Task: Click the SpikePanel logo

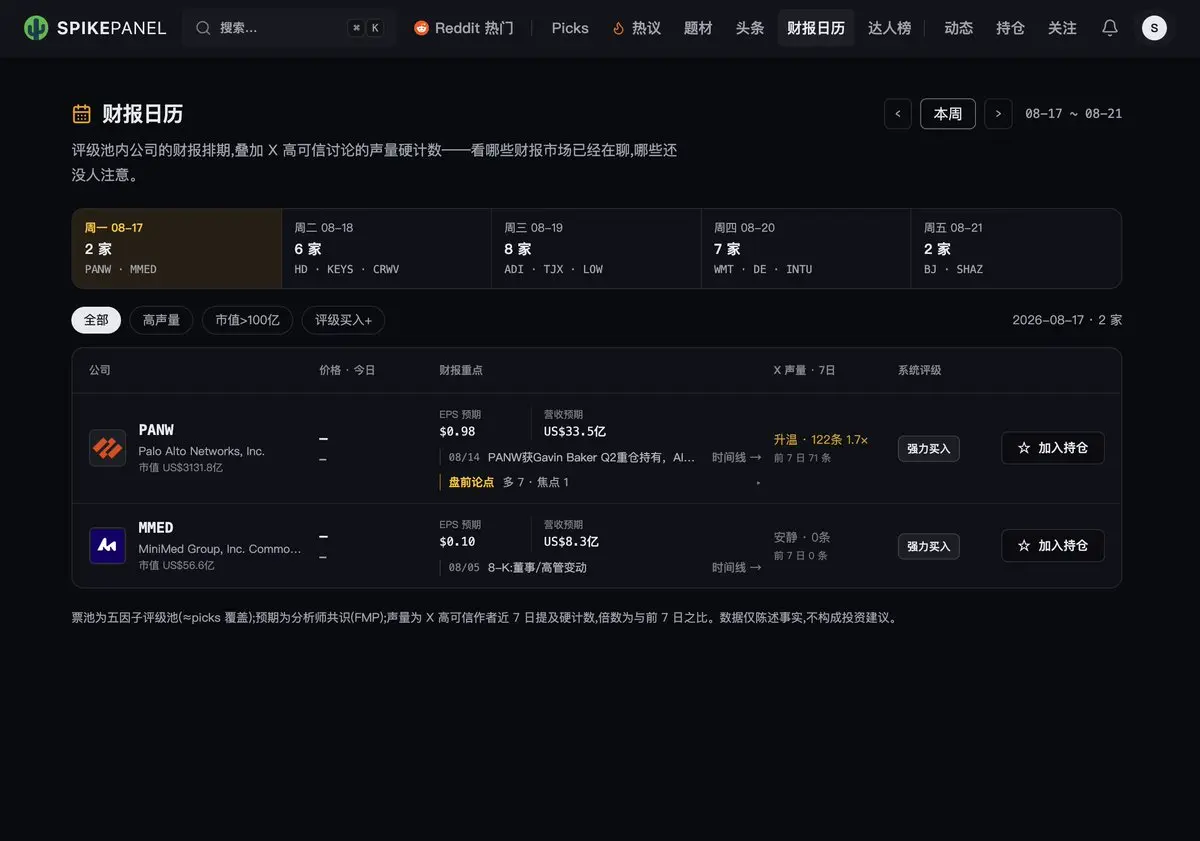Action: tap(95, 28)
